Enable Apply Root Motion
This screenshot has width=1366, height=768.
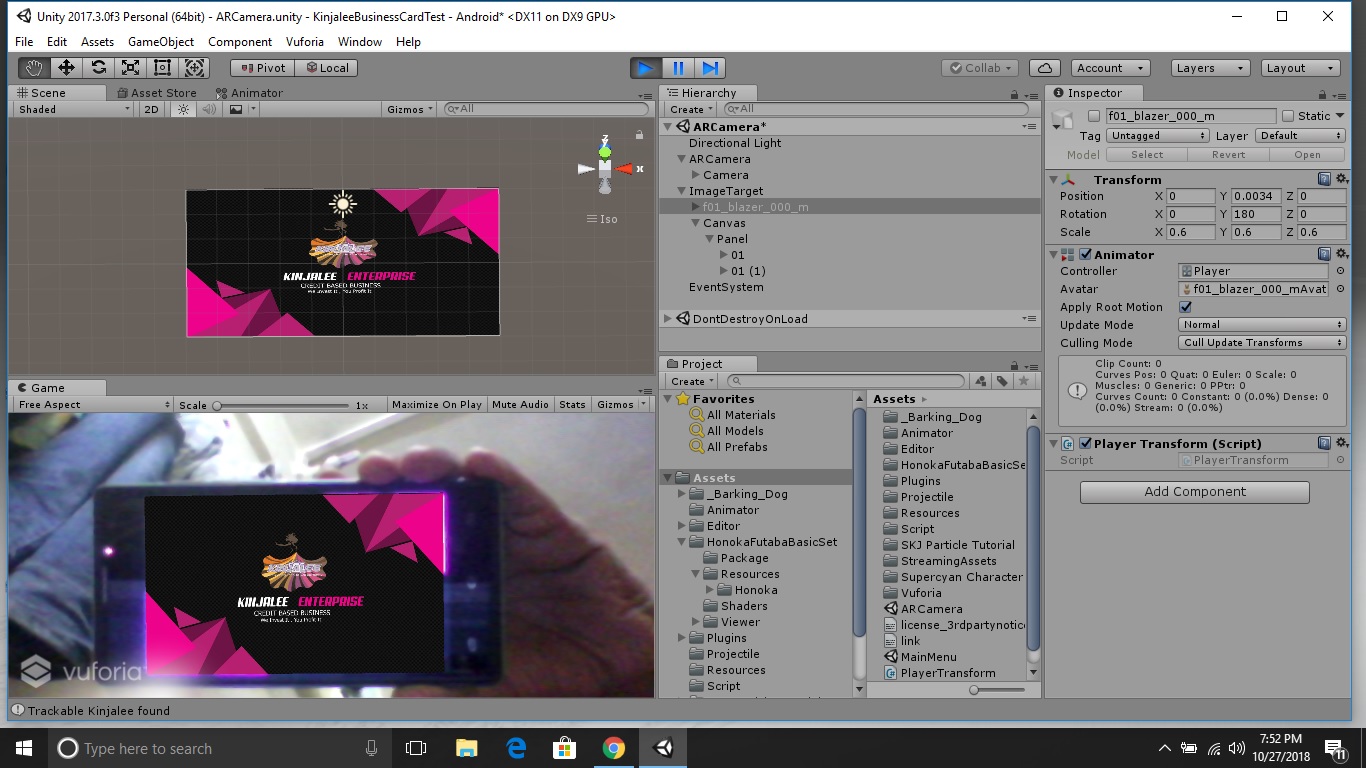tap(1186, 307)
